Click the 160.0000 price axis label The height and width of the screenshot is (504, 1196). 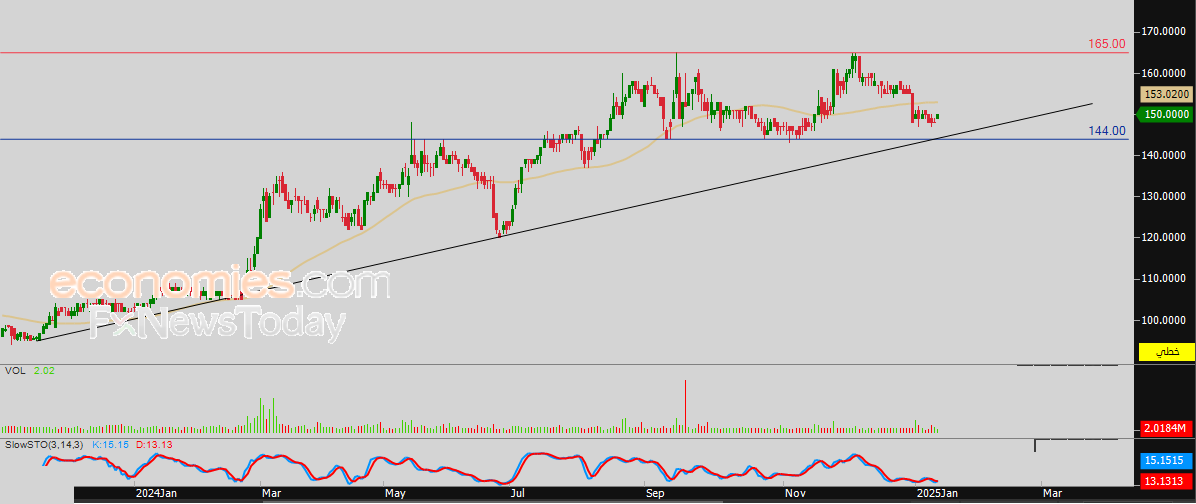coord(1164,74)
